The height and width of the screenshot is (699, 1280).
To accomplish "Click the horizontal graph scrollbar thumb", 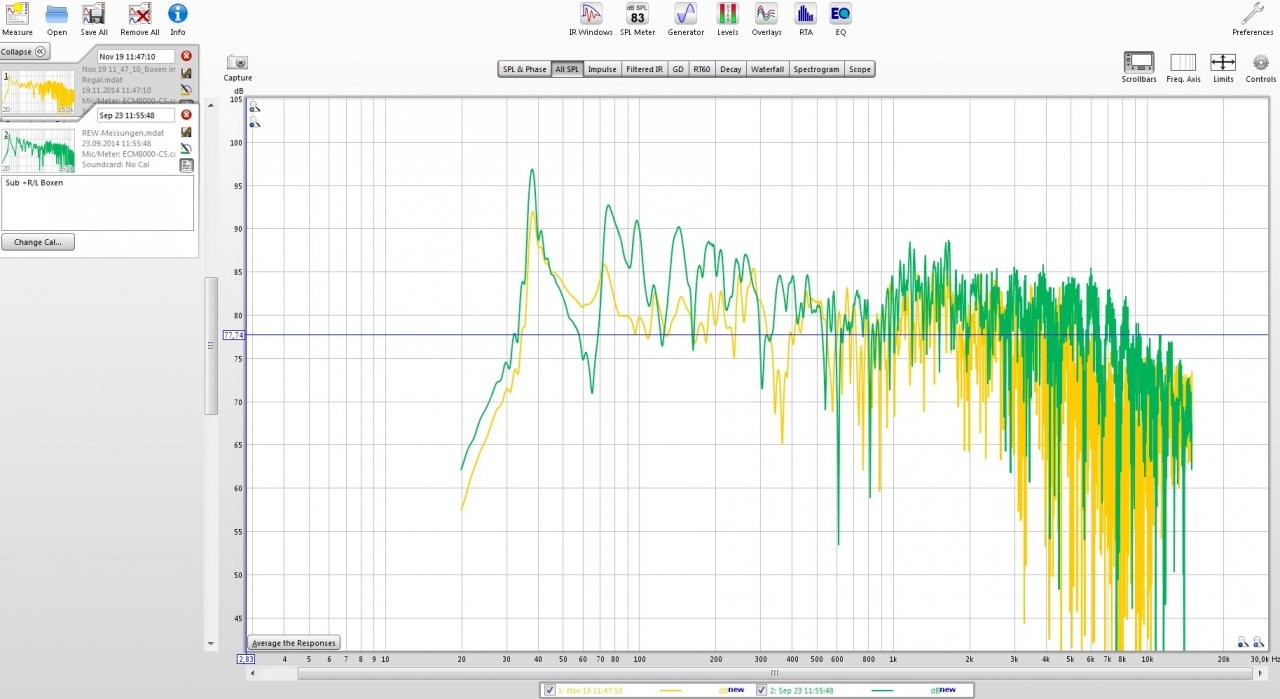I will (774, 673).
